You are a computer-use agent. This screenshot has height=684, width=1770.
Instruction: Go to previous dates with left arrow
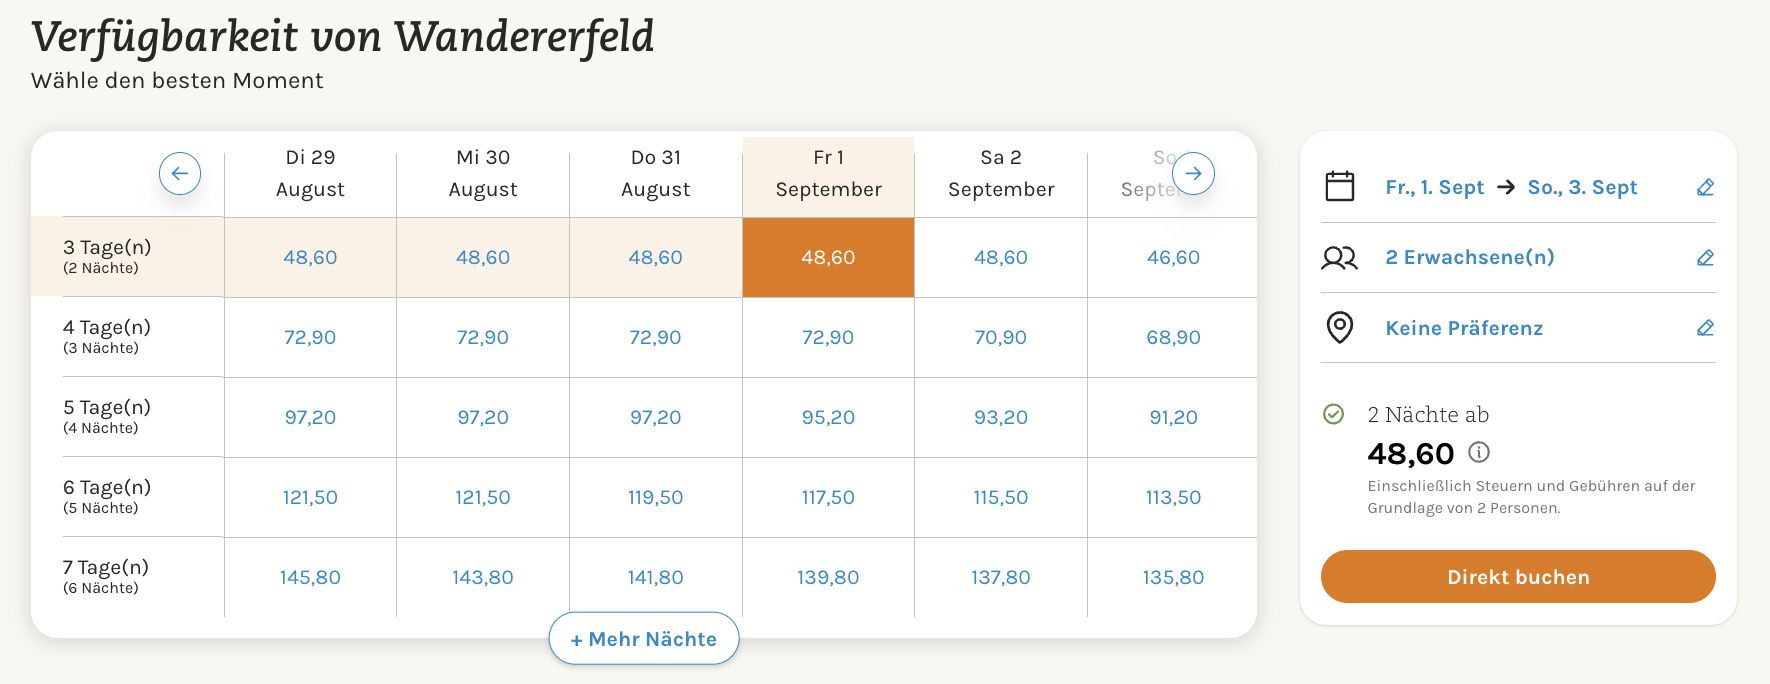tap(180, 174)
